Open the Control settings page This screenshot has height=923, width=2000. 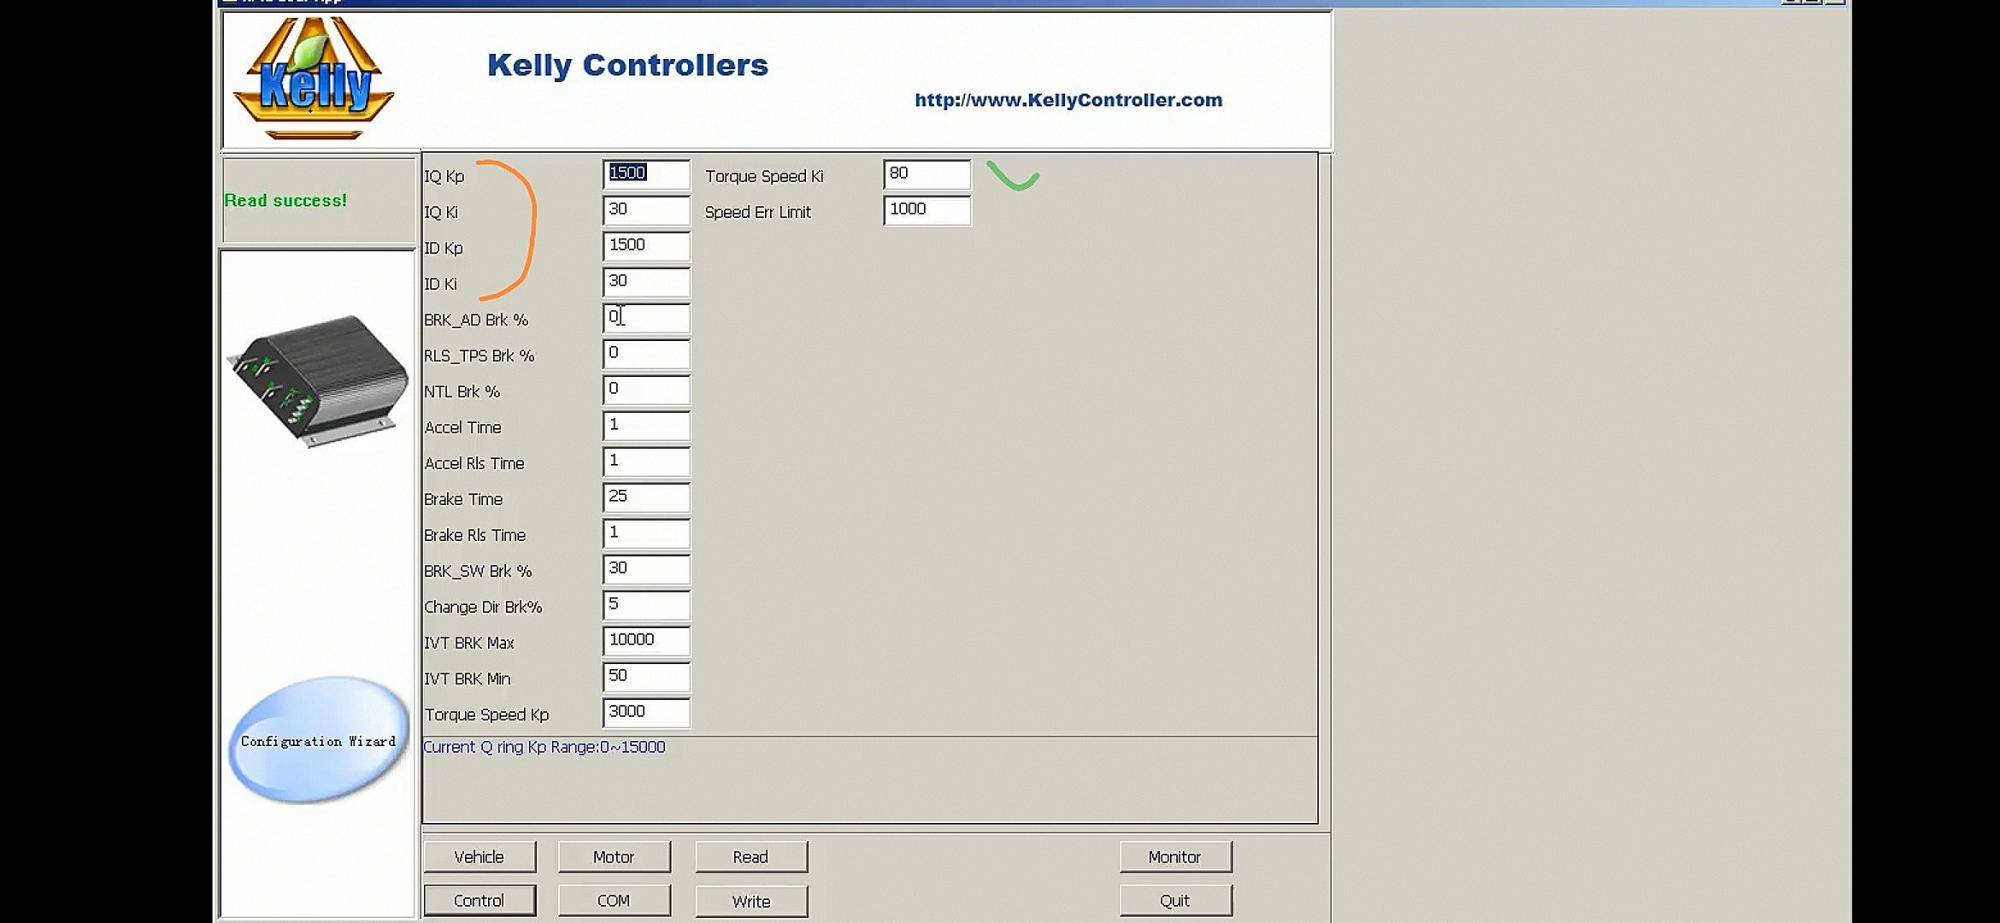point(479,901)
